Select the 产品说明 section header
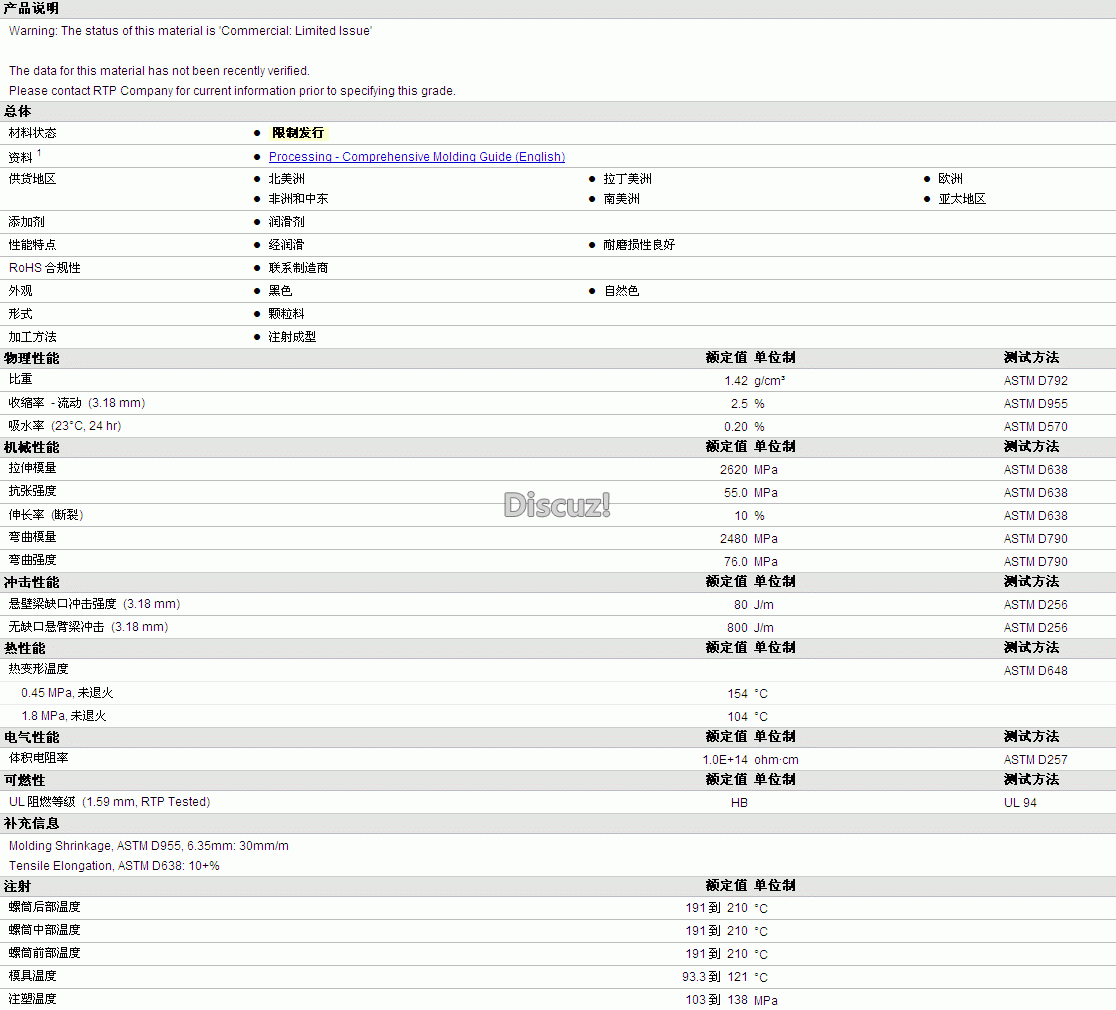Image resolution: width=1116 pixels, height=1010 pixels. (31, 8)
